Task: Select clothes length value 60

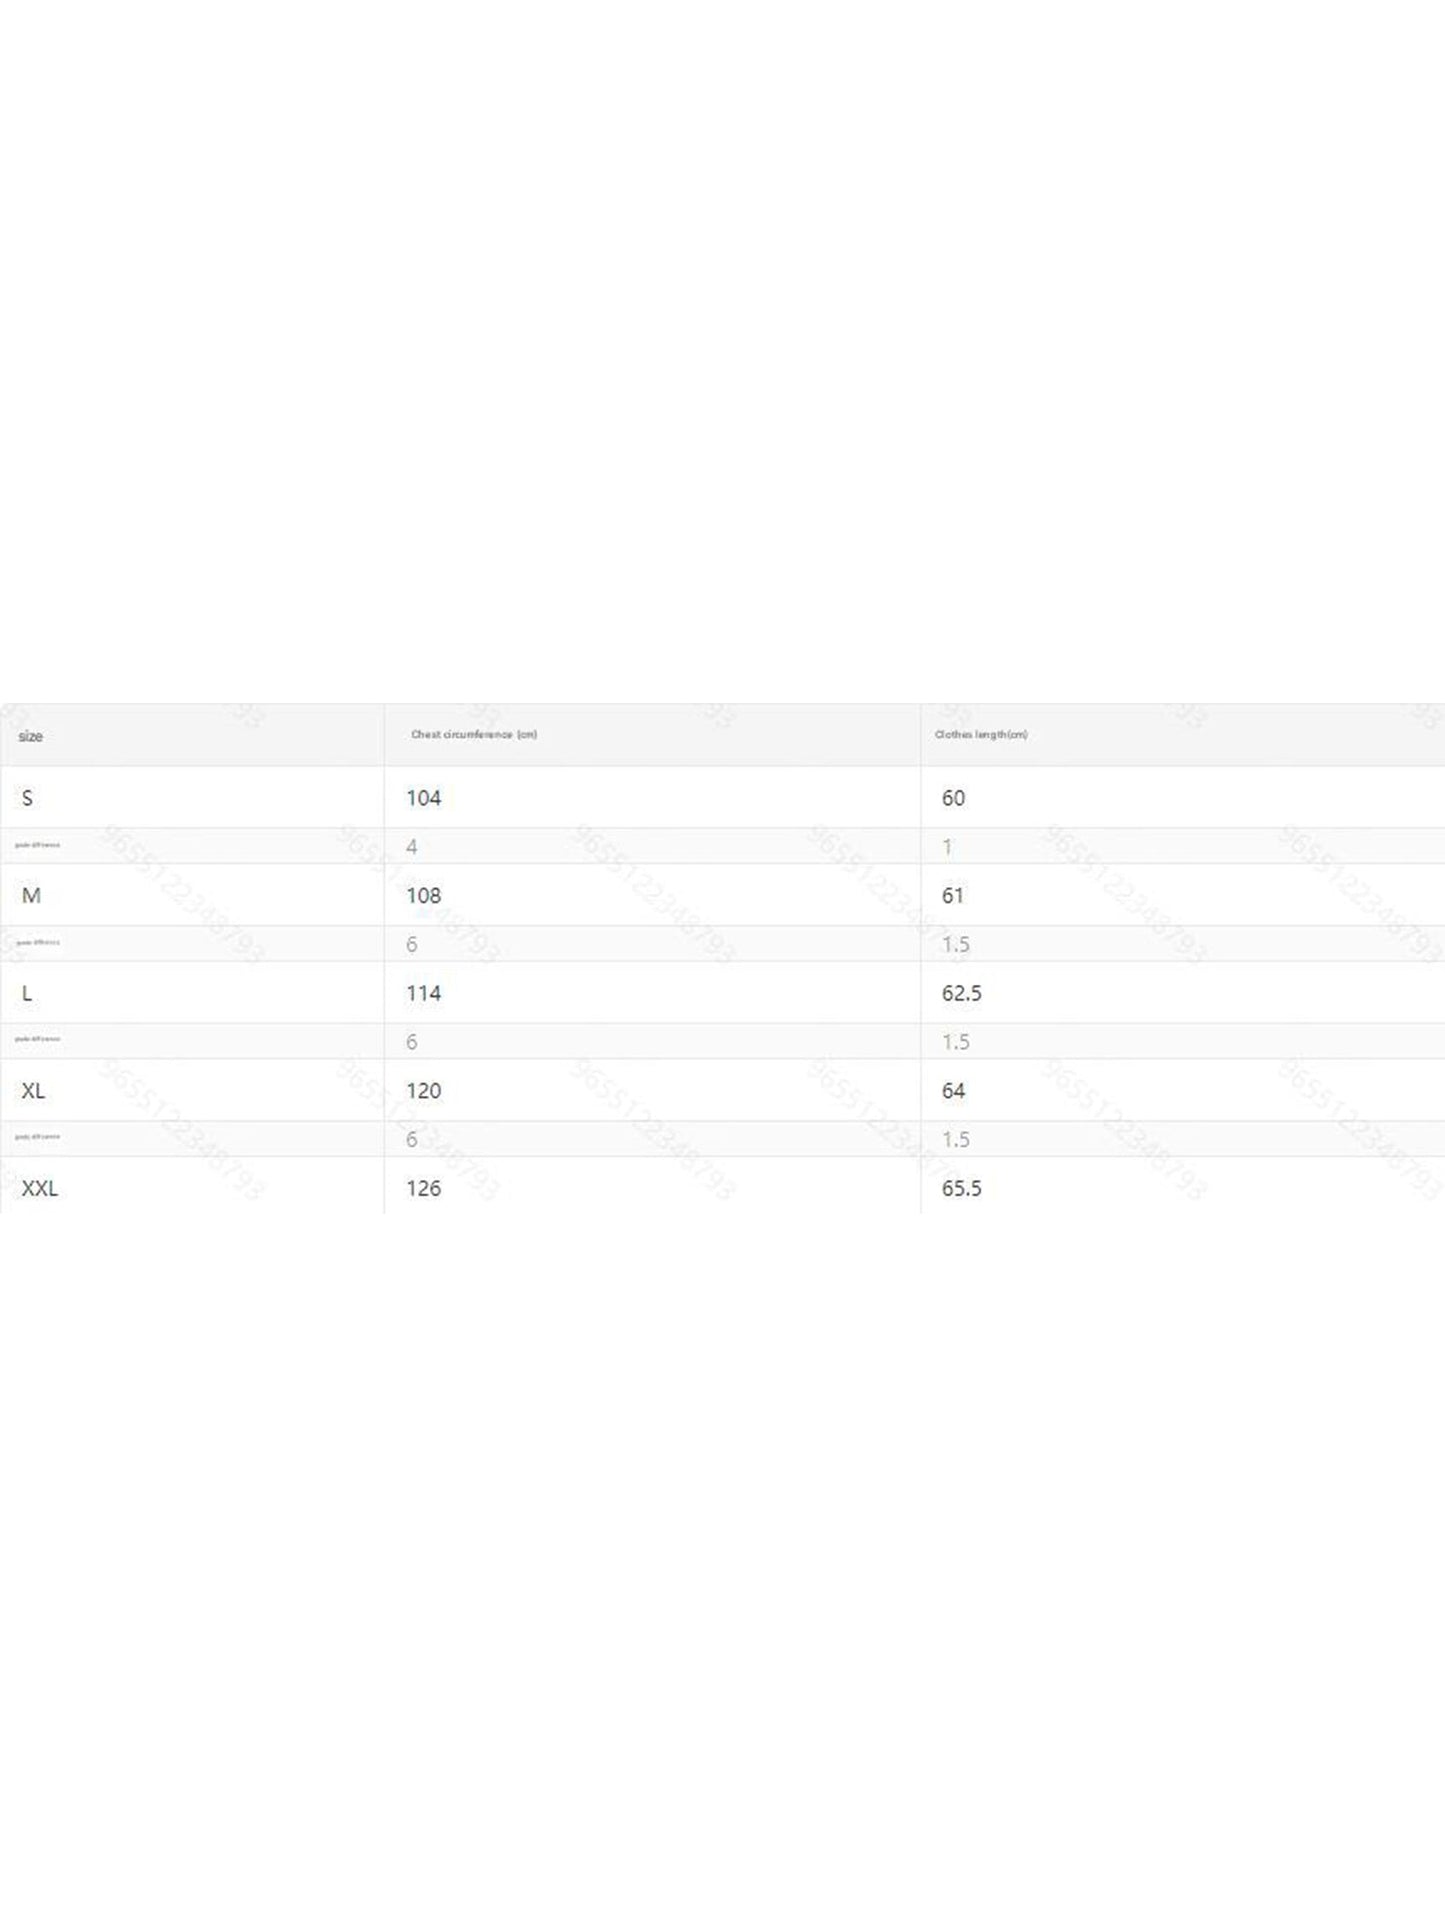Action: tap(953, 798)
